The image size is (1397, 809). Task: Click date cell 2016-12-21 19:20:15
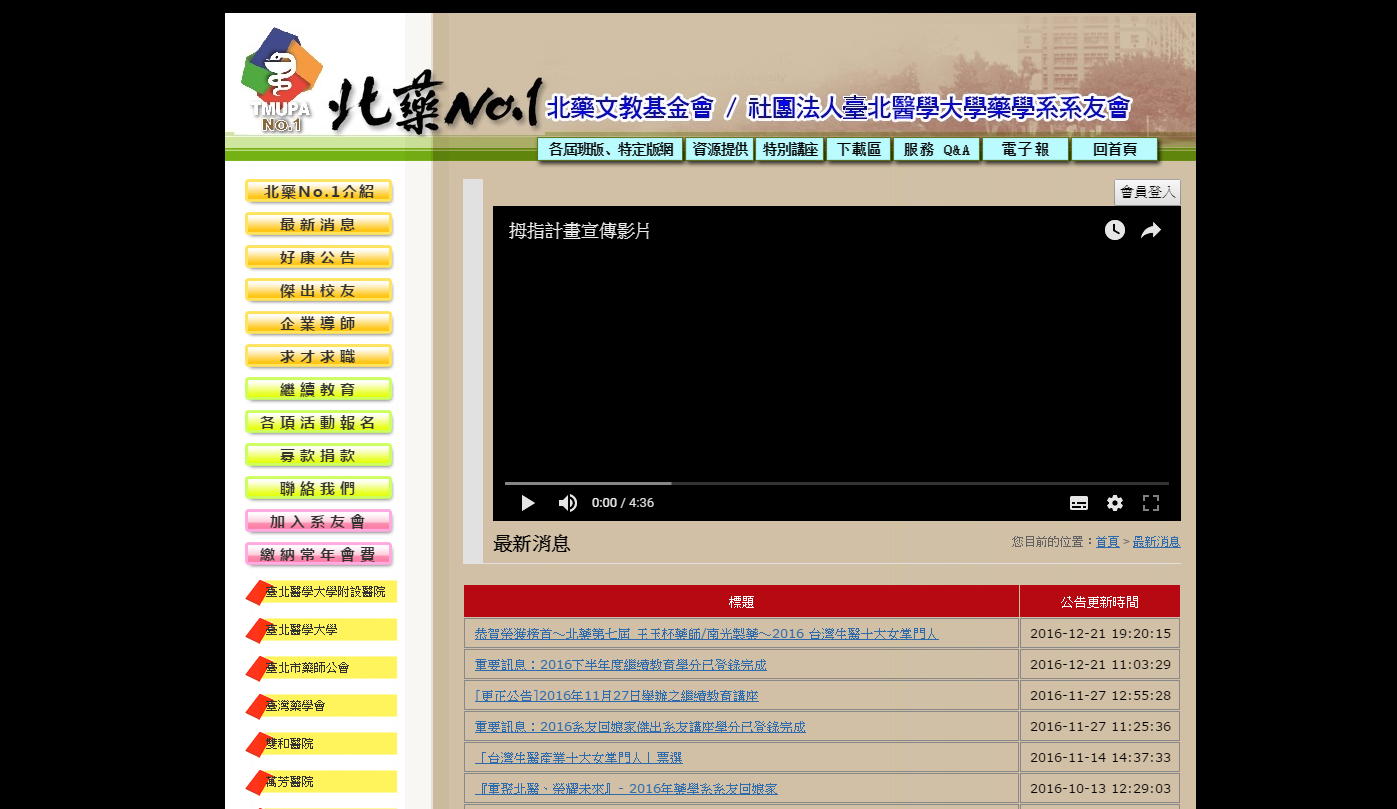point(1100,634)
